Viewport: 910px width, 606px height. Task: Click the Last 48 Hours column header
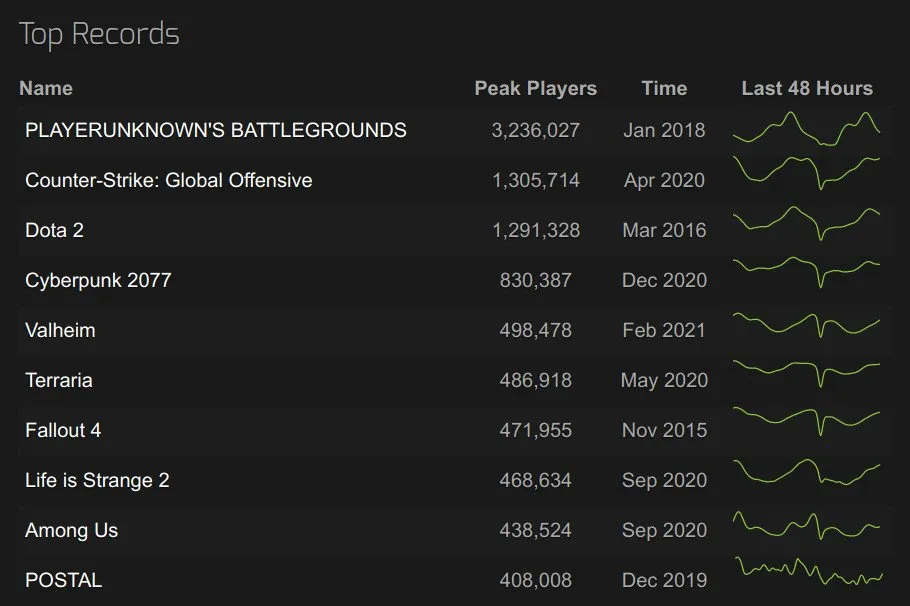coord(806,88)
